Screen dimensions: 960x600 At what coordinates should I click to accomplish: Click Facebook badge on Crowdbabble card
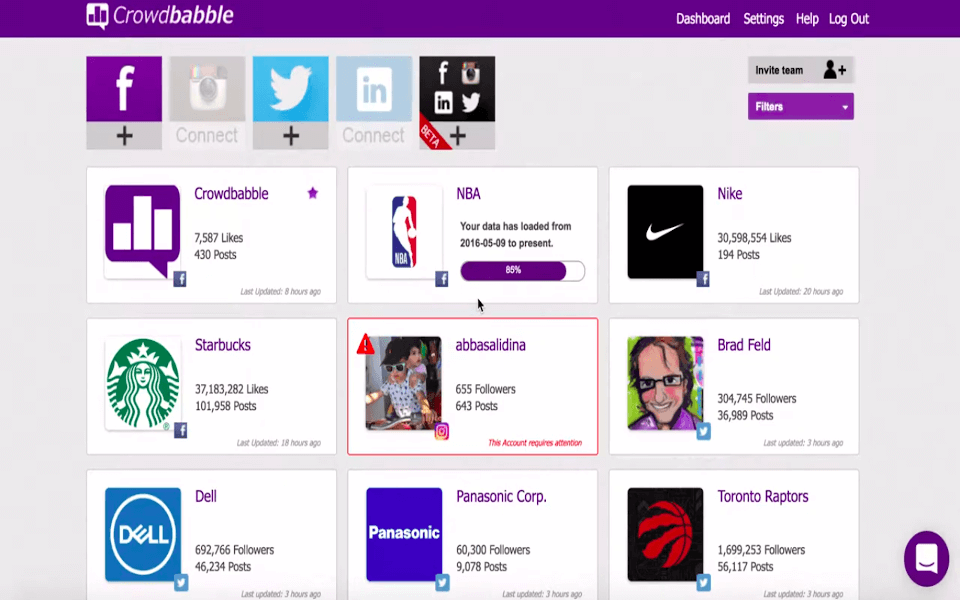[x=180, y=279]
